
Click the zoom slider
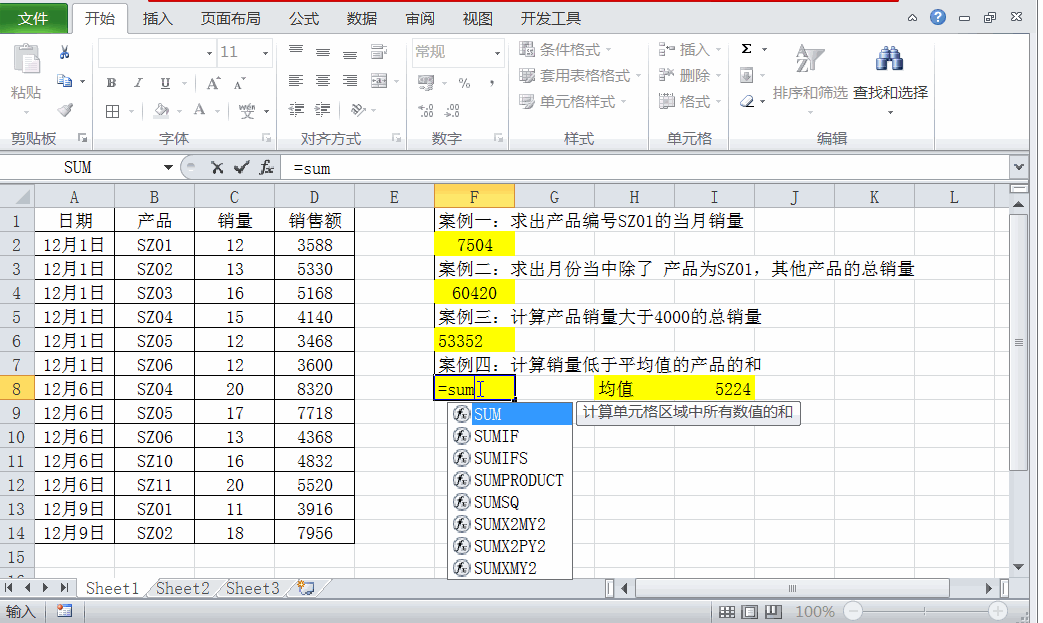pos(925,611)
